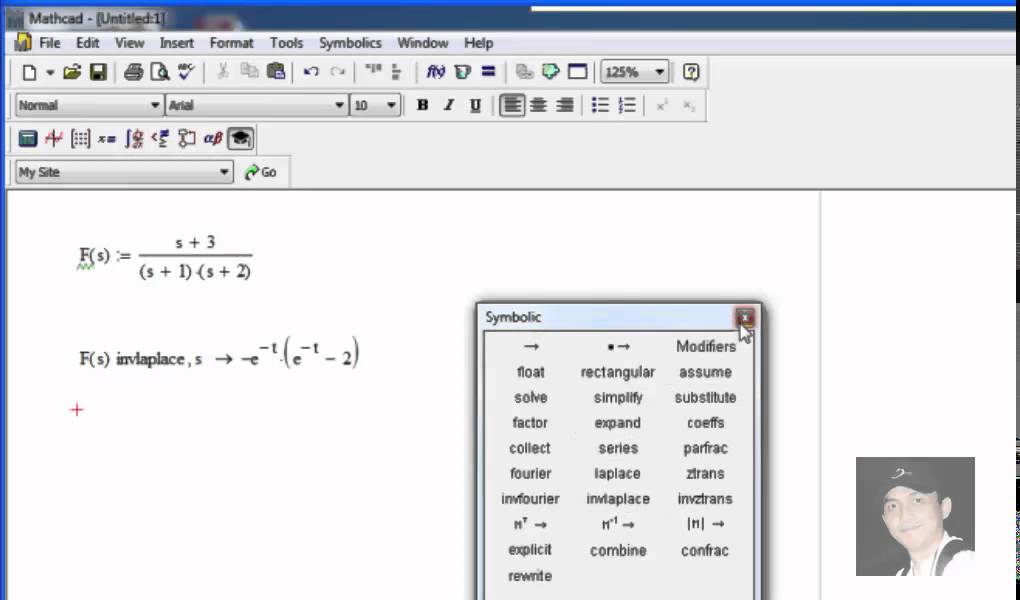This screenshot has width=1020, height=600.
Task: Open the Arial font dropdown
Action: pos(339,105)
